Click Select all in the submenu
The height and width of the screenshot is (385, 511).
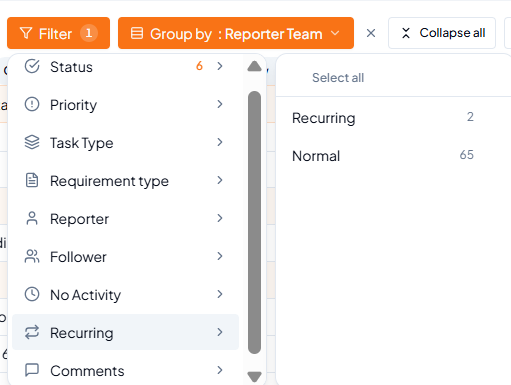tap(338, 78)
